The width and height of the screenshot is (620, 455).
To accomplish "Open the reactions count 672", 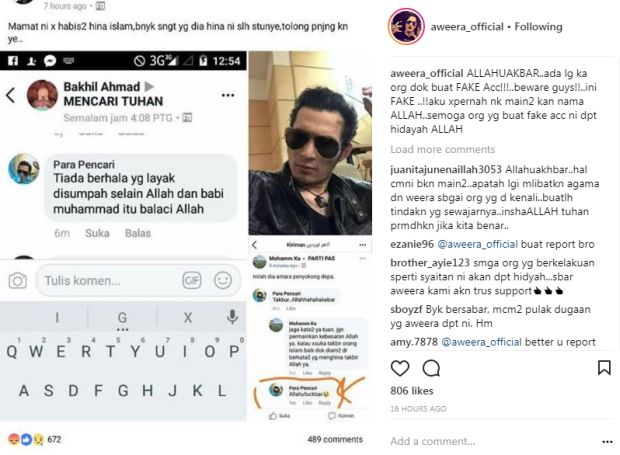I will pos(54,439).
